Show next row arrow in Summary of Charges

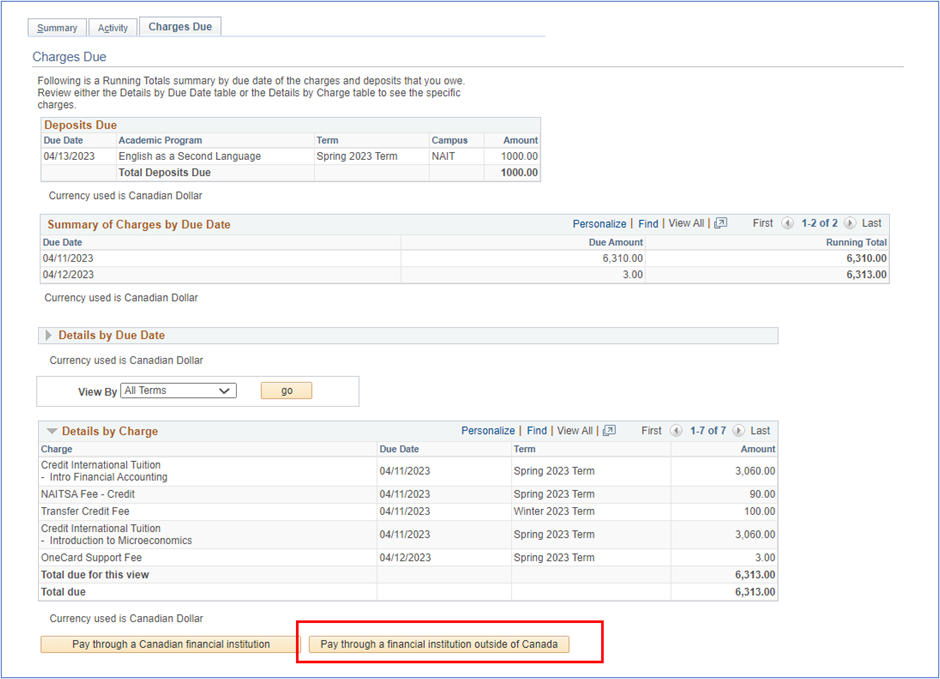click(850, 223)
